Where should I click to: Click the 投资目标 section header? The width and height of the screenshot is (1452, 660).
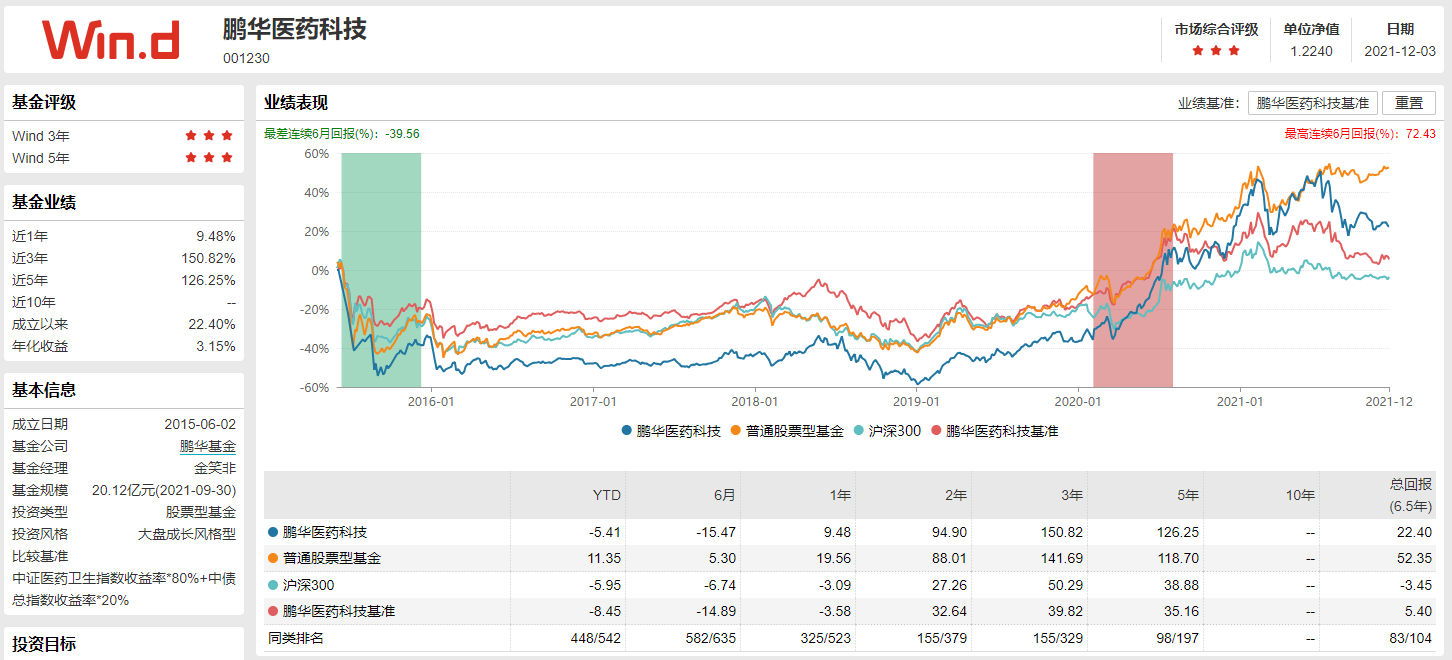pos(44,644)
